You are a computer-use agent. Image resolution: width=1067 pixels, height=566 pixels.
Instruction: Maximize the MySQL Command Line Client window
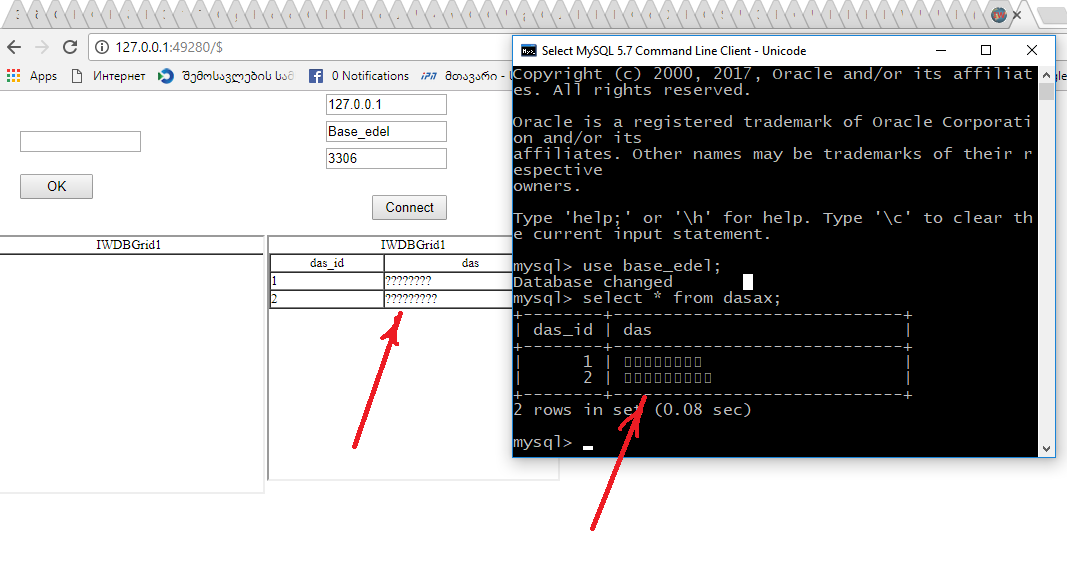tap(985, 51)
